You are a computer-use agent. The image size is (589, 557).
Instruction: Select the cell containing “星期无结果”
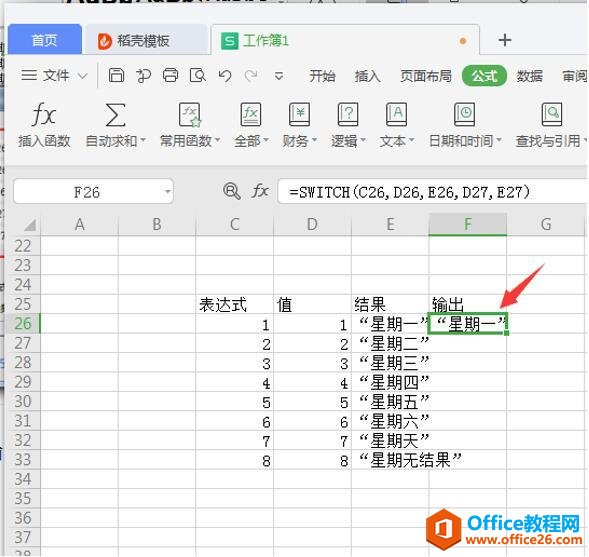[390, 460]
